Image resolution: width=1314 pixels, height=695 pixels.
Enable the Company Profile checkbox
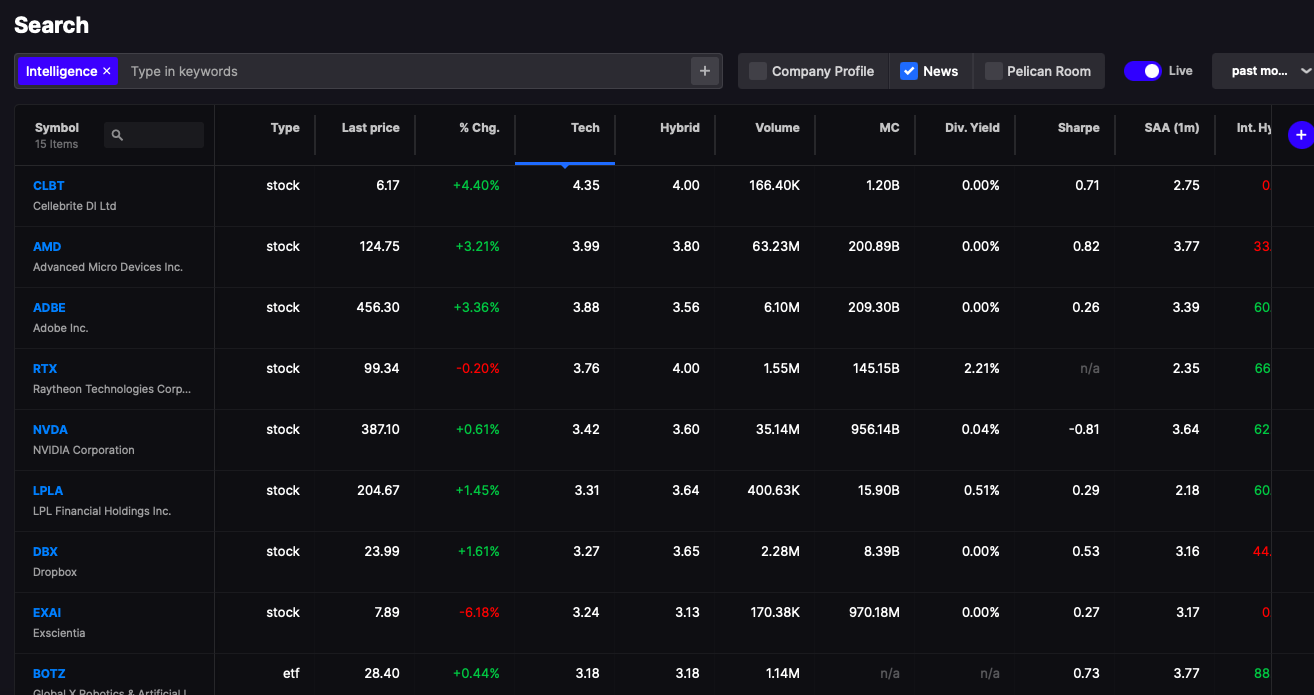point(758,71)
